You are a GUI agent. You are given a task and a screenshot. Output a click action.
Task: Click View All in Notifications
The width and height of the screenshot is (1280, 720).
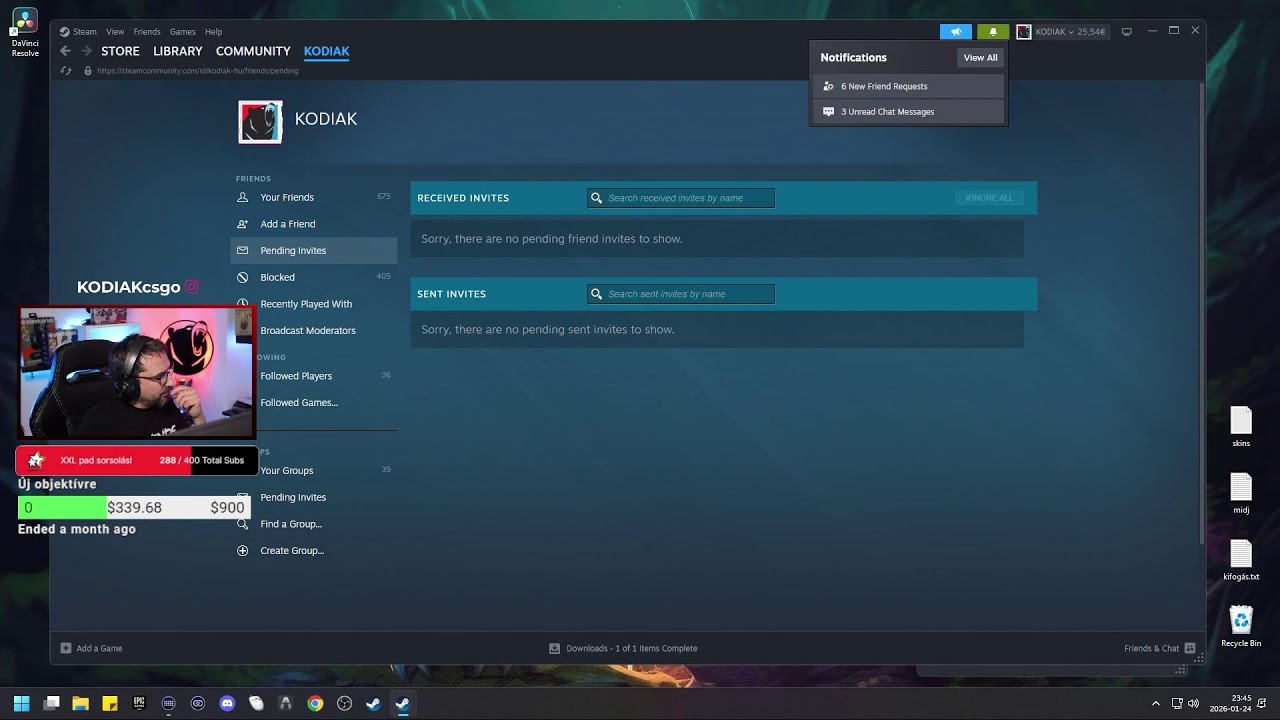[980, 58]
